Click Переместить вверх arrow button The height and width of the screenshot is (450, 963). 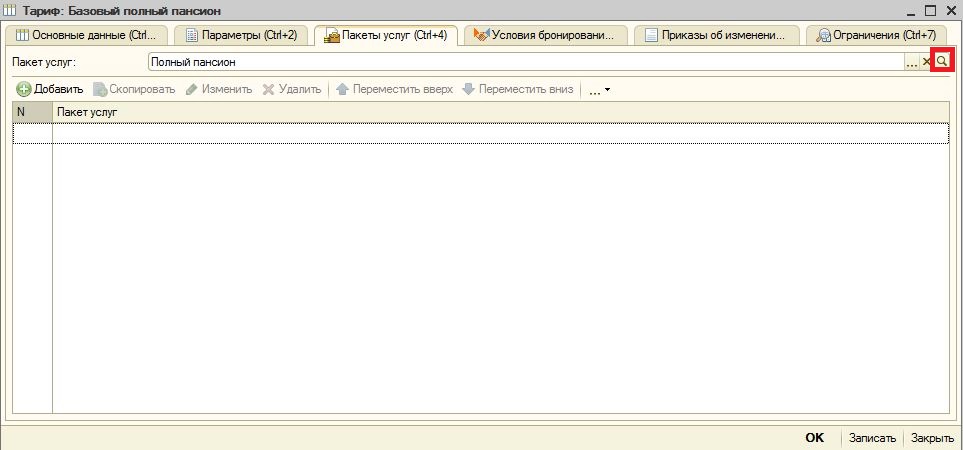tap(395, 90)
